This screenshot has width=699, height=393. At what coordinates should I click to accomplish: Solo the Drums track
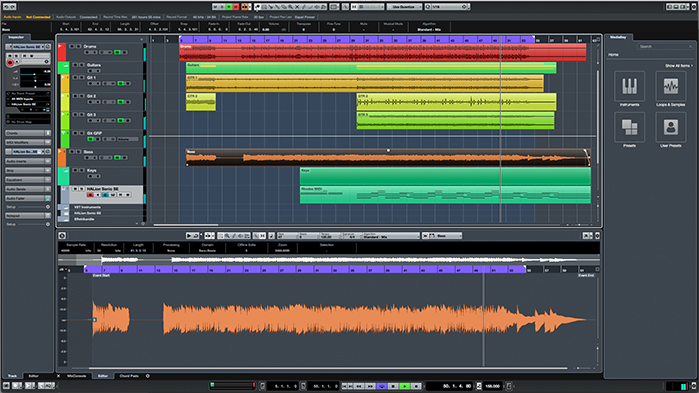(x=78, y=46)
